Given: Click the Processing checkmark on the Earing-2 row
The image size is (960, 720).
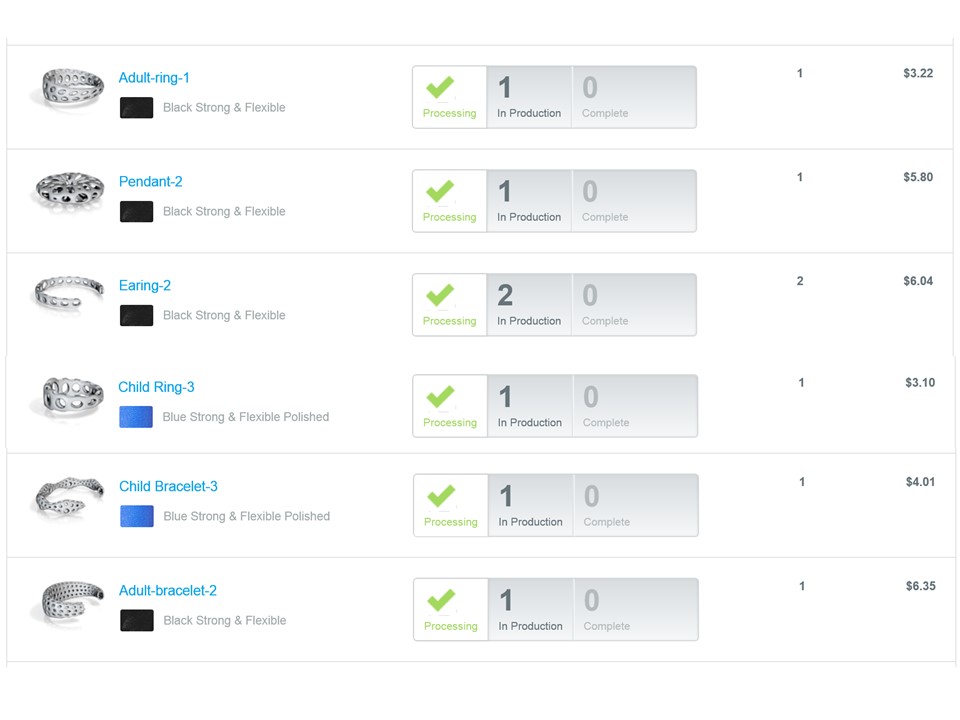Looking at the screenshot, I should 440,295.
